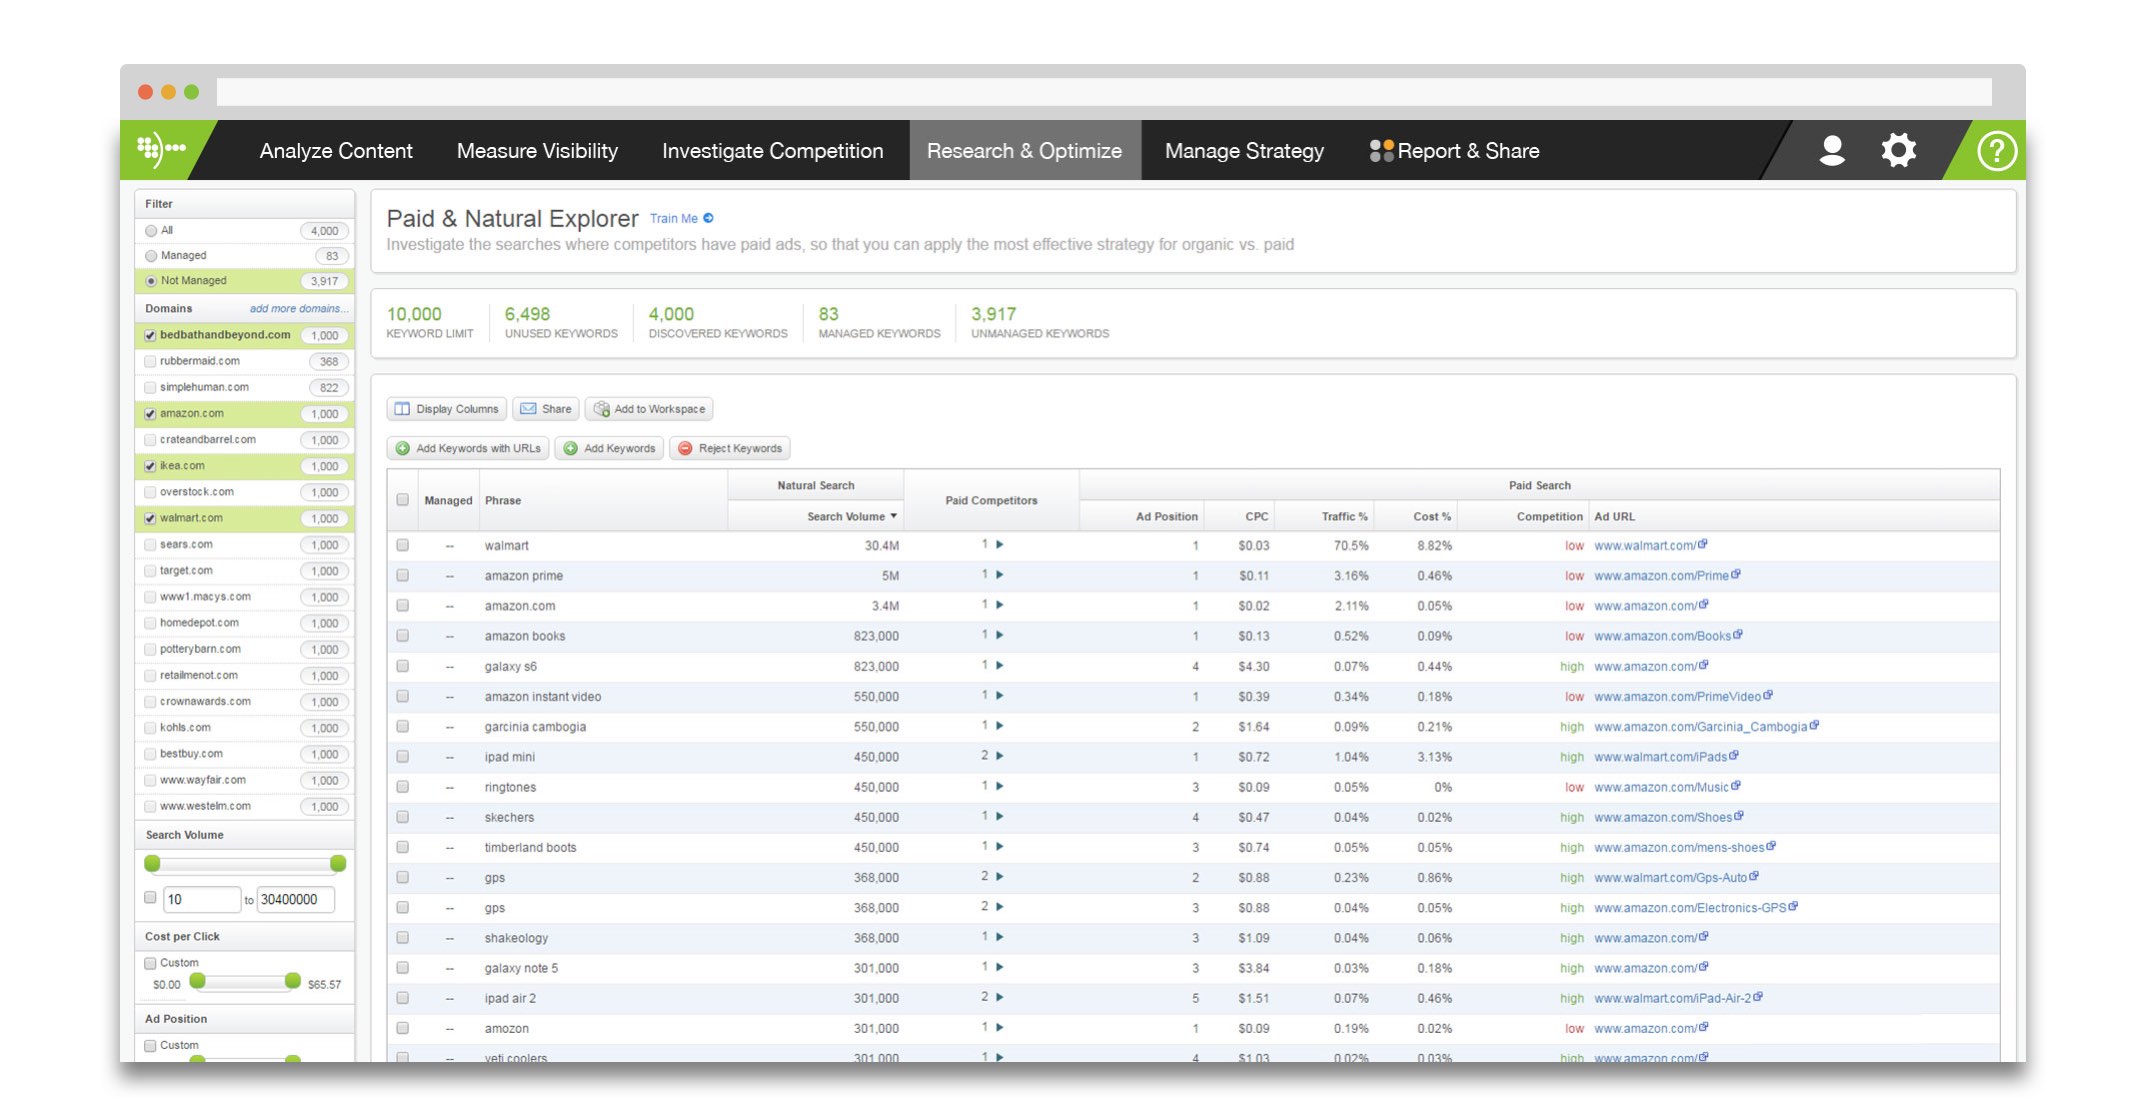Open external link icon for amazon.com/Electronics-GPS
This screenshot has height=1120, width=2146.
click(1793, 906)
